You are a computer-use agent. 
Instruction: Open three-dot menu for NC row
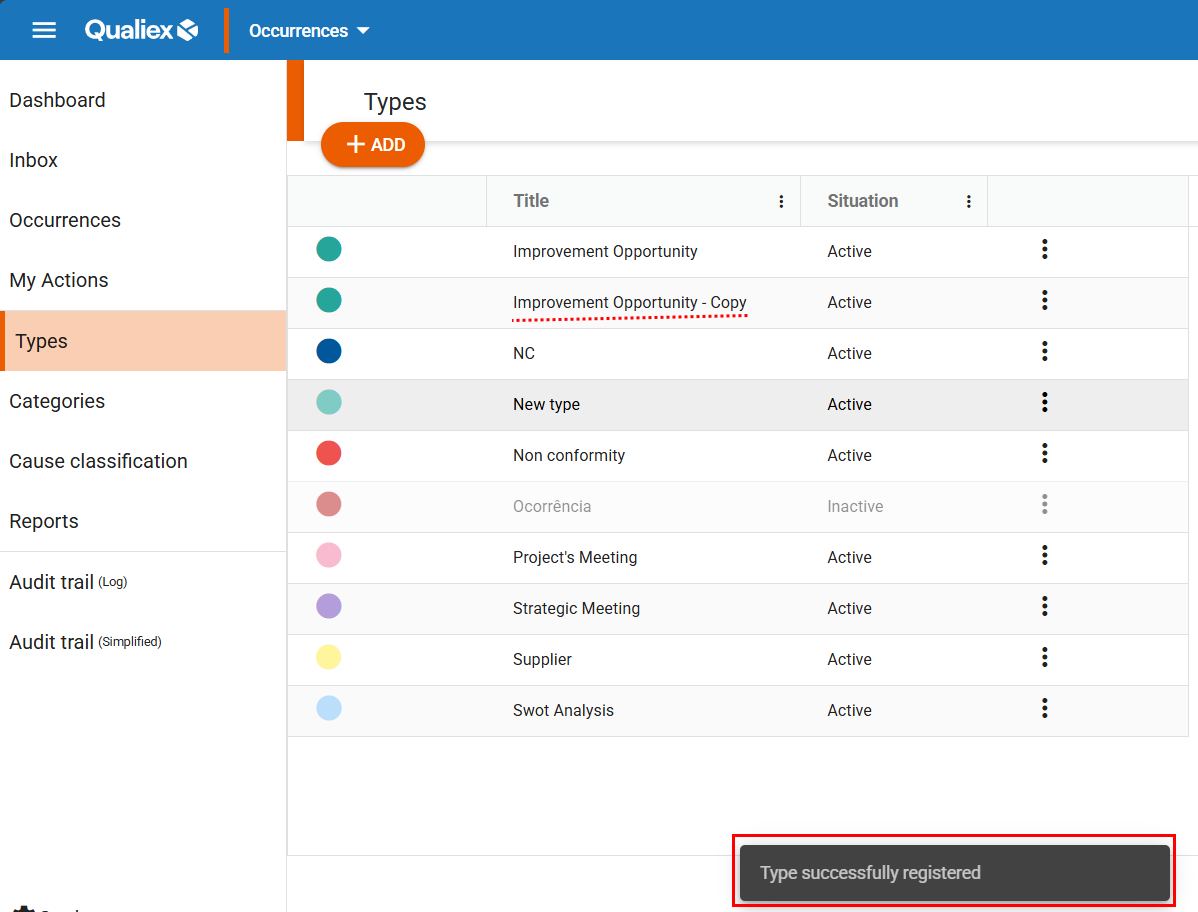click(1044, 352)
